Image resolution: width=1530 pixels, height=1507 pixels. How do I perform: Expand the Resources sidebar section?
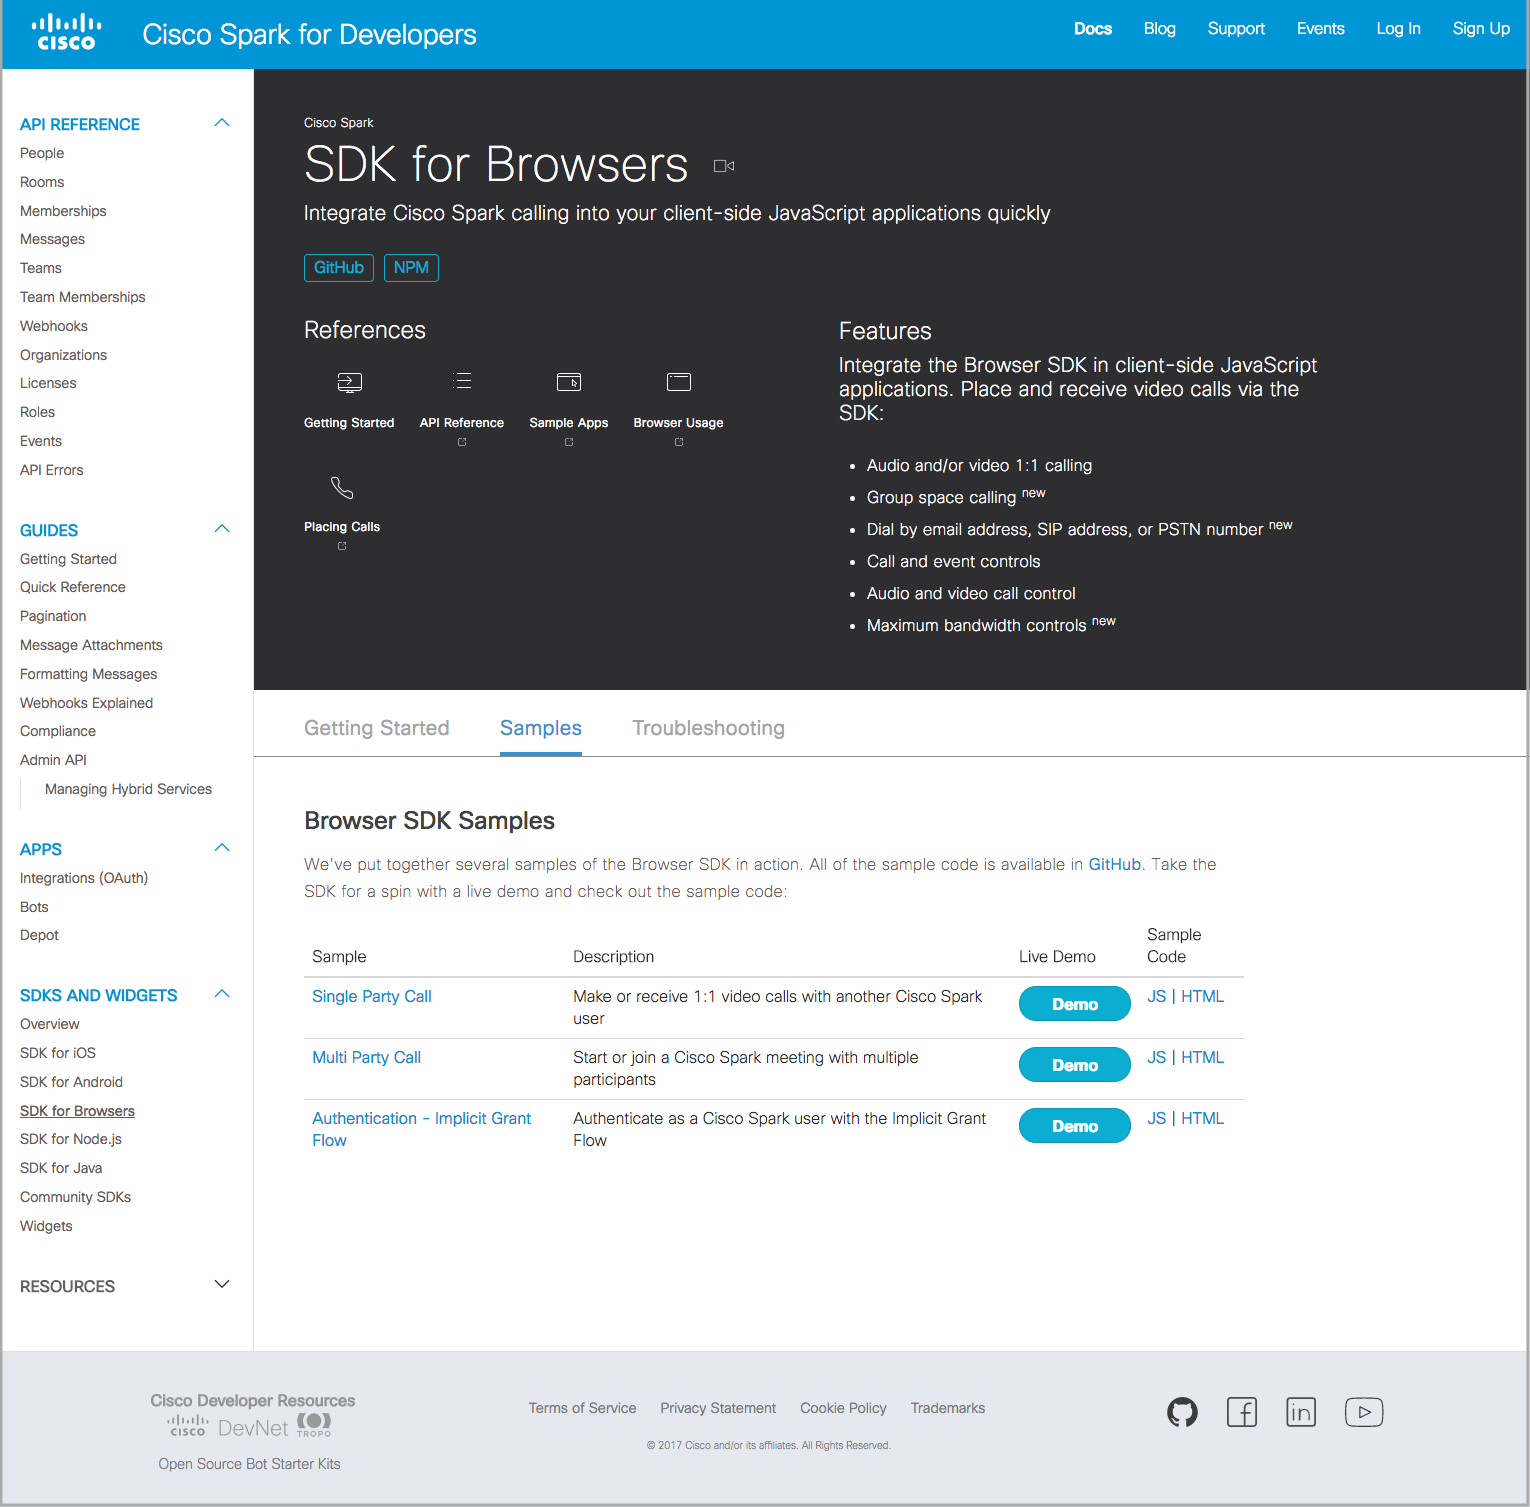point(222,1284)
